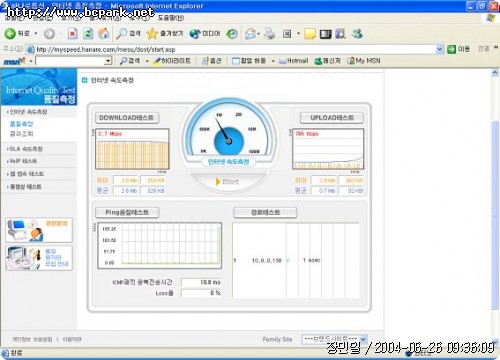Click the results lookup sidebar link
Screen dimensions: 500x360
[21, 134]
